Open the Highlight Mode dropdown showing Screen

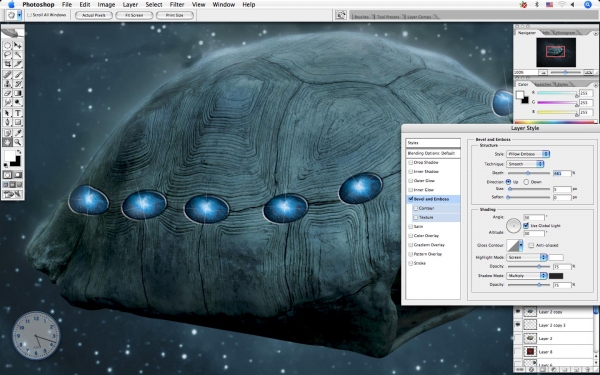tap(527, 257)
